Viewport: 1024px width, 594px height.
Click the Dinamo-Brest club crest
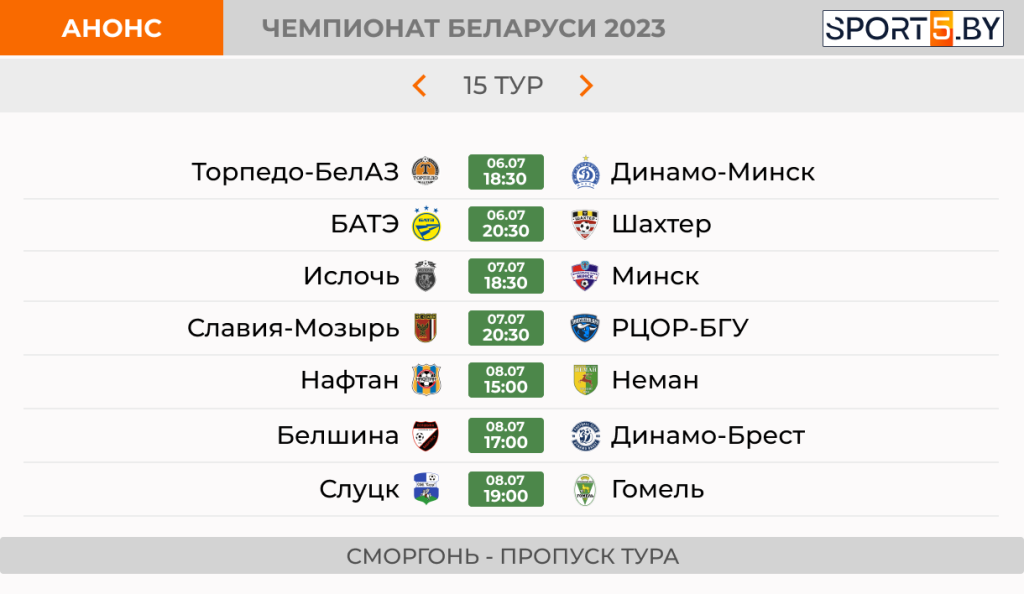point(585,435)
